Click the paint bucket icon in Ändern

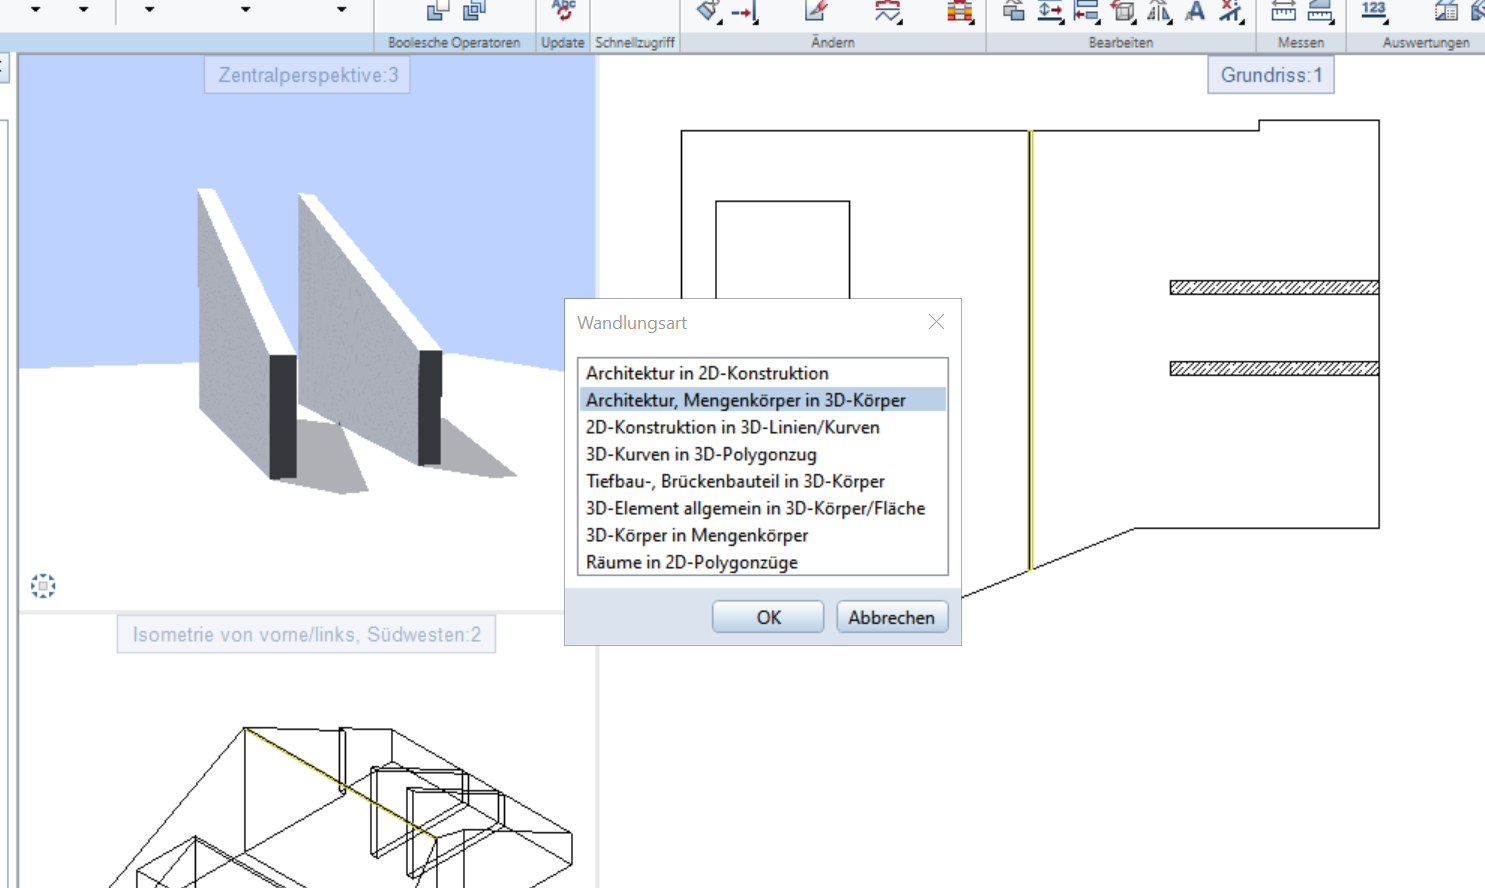pos(708,10)
